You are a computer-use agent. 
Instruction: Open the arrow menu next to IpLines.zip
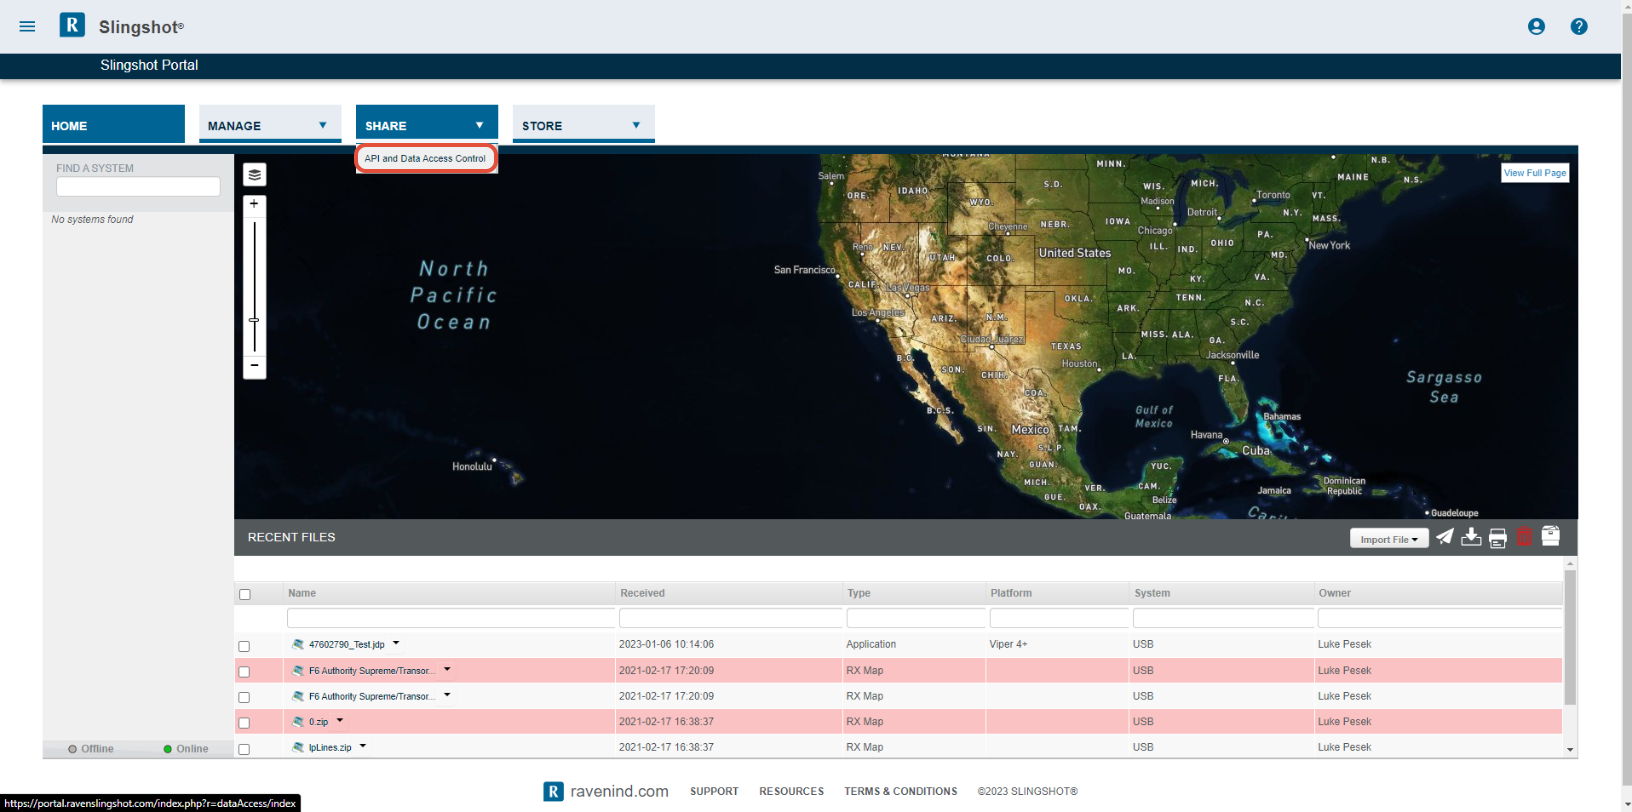pos(363,746)
